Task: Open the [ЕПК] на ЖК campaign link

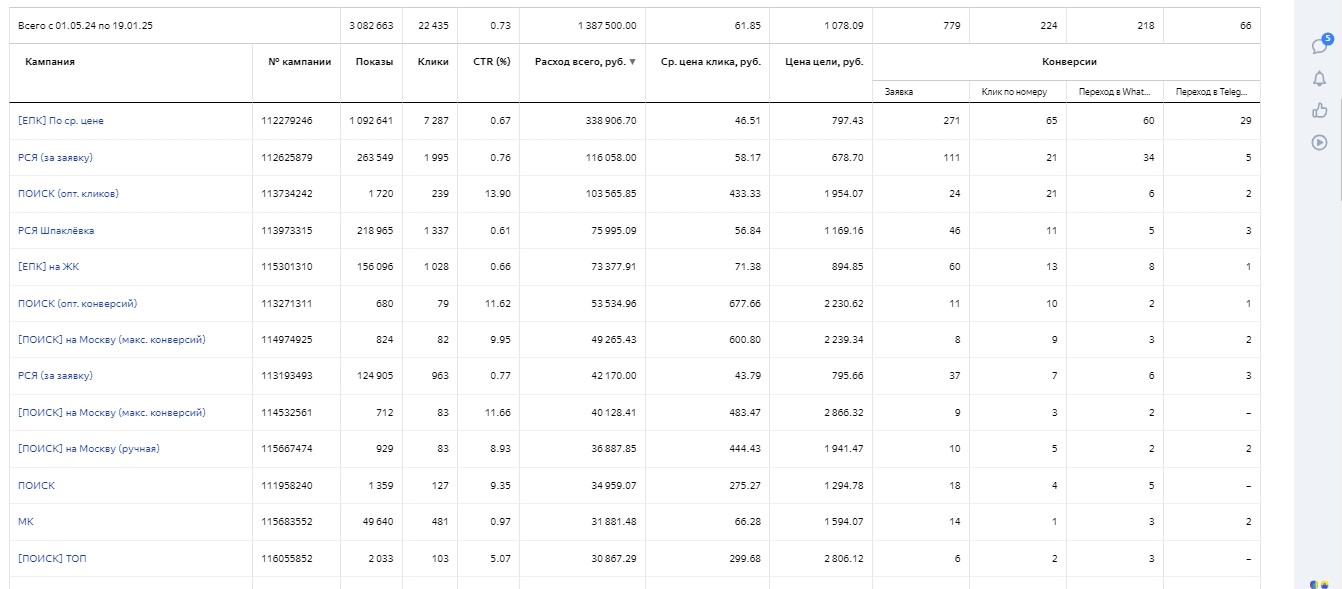Action: click(x=46, y=267)
